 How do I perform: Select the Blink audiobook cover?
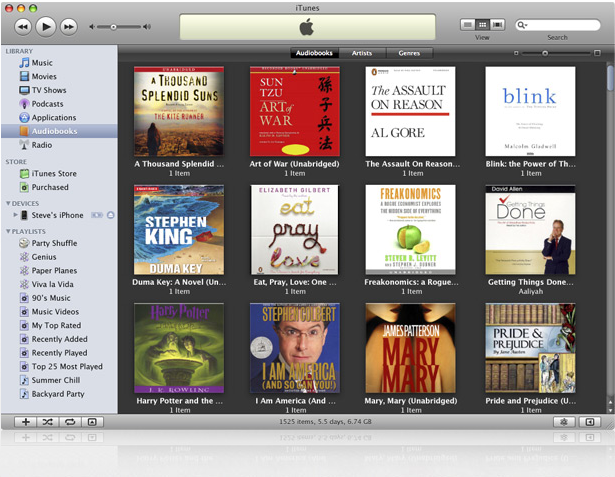(530, 111)
